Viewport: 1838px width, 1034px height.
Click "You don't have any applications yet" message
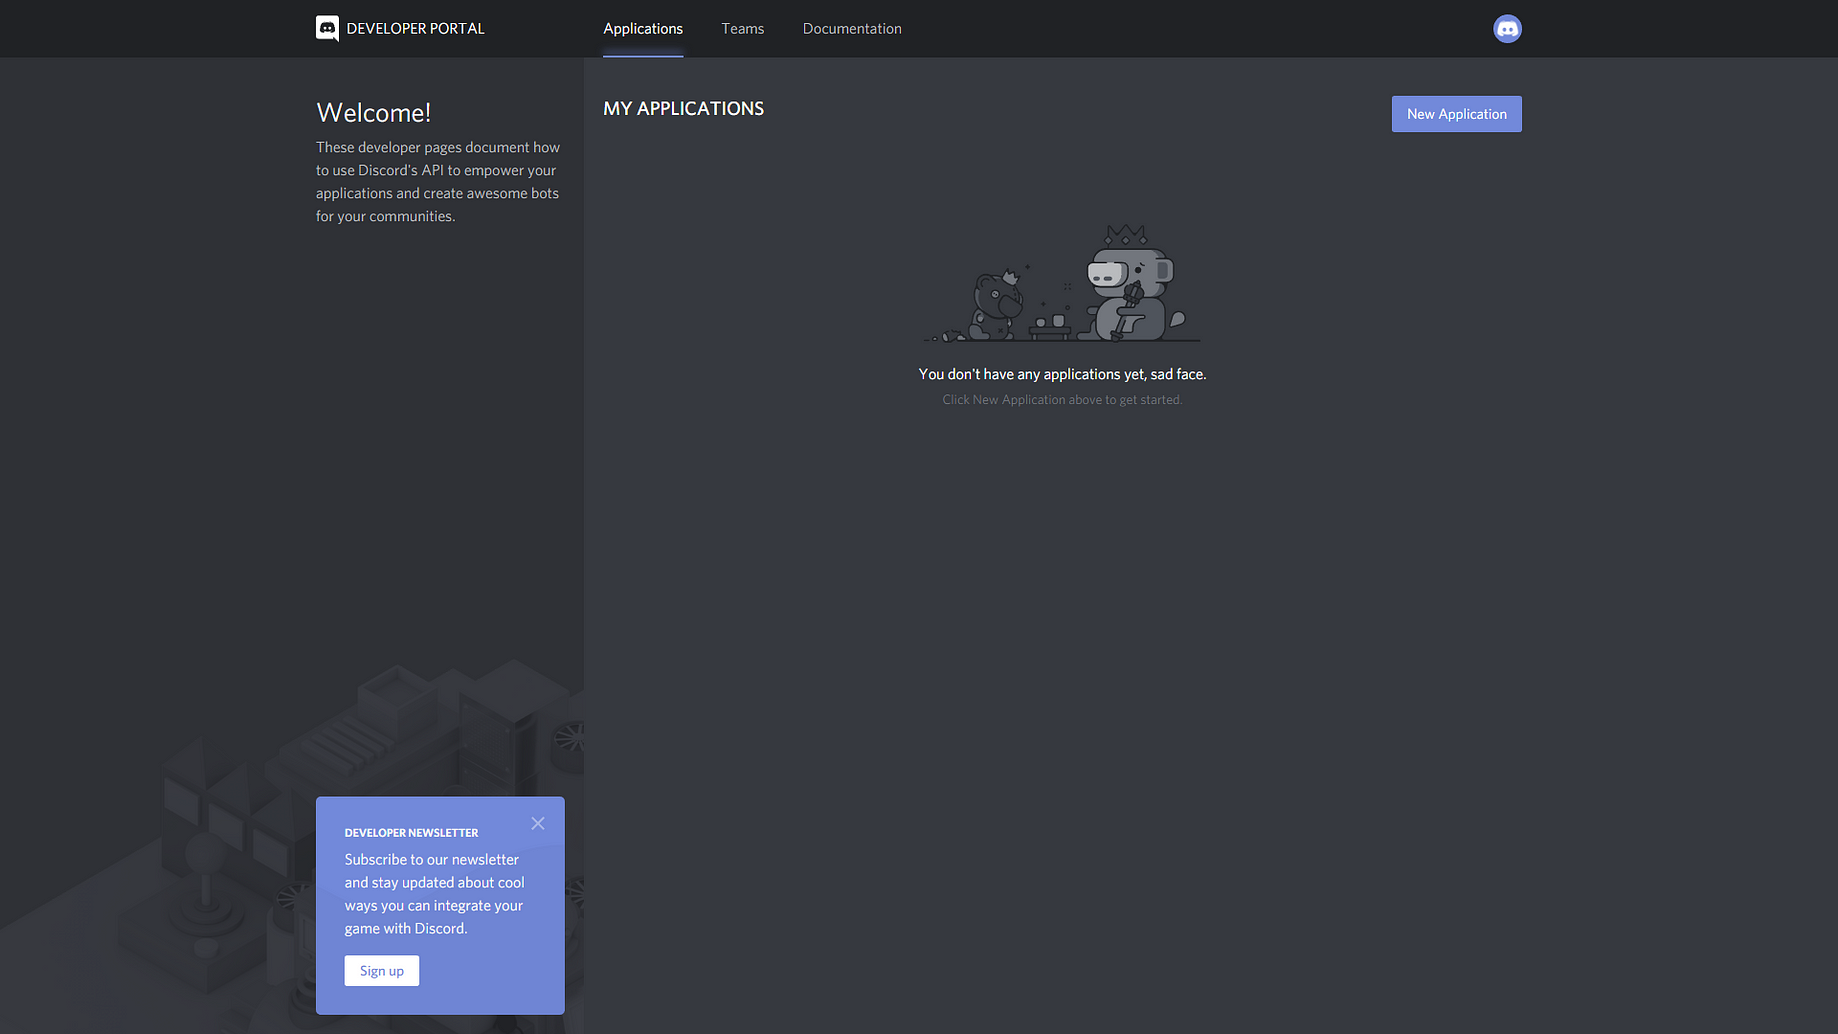click(x=1062, y=374)
